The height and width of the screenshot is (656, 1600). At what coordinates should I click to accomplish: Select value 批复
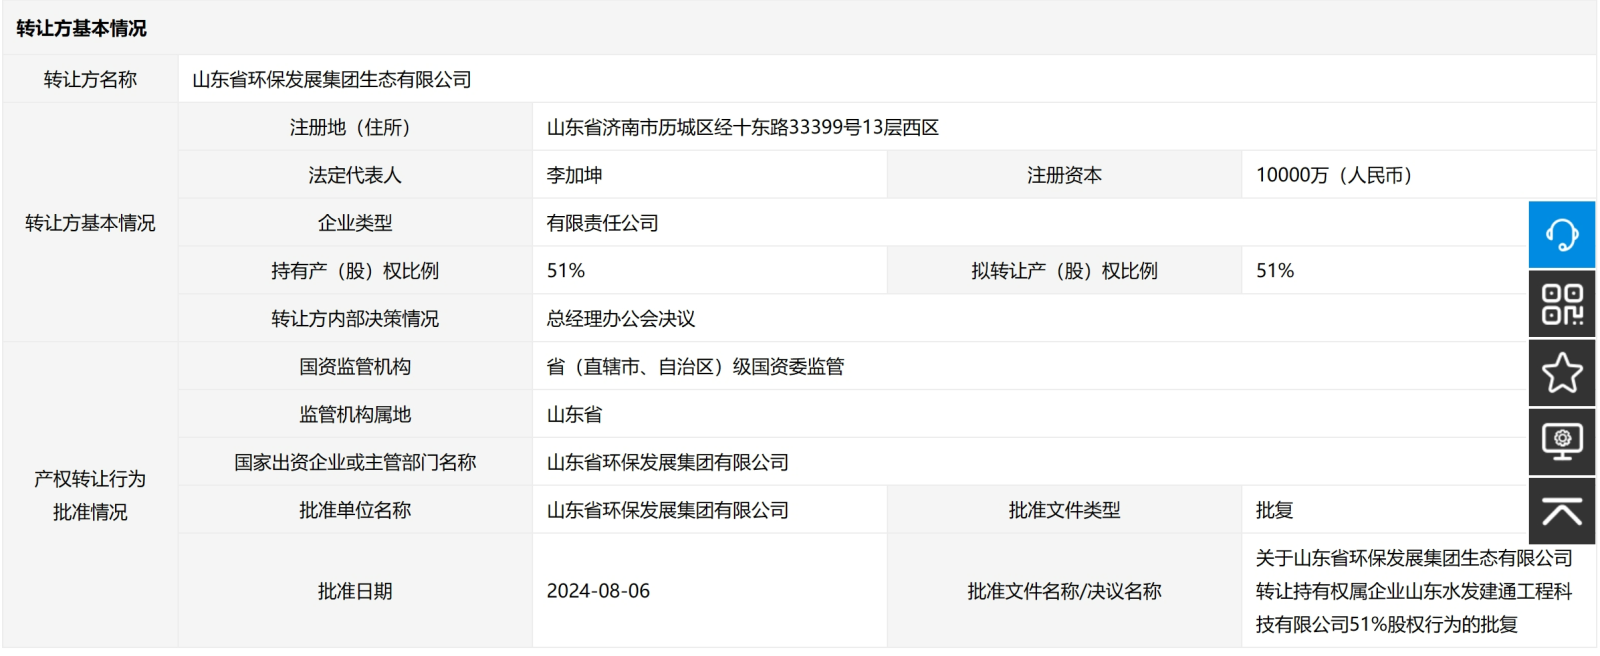(x=1275, y=511)
